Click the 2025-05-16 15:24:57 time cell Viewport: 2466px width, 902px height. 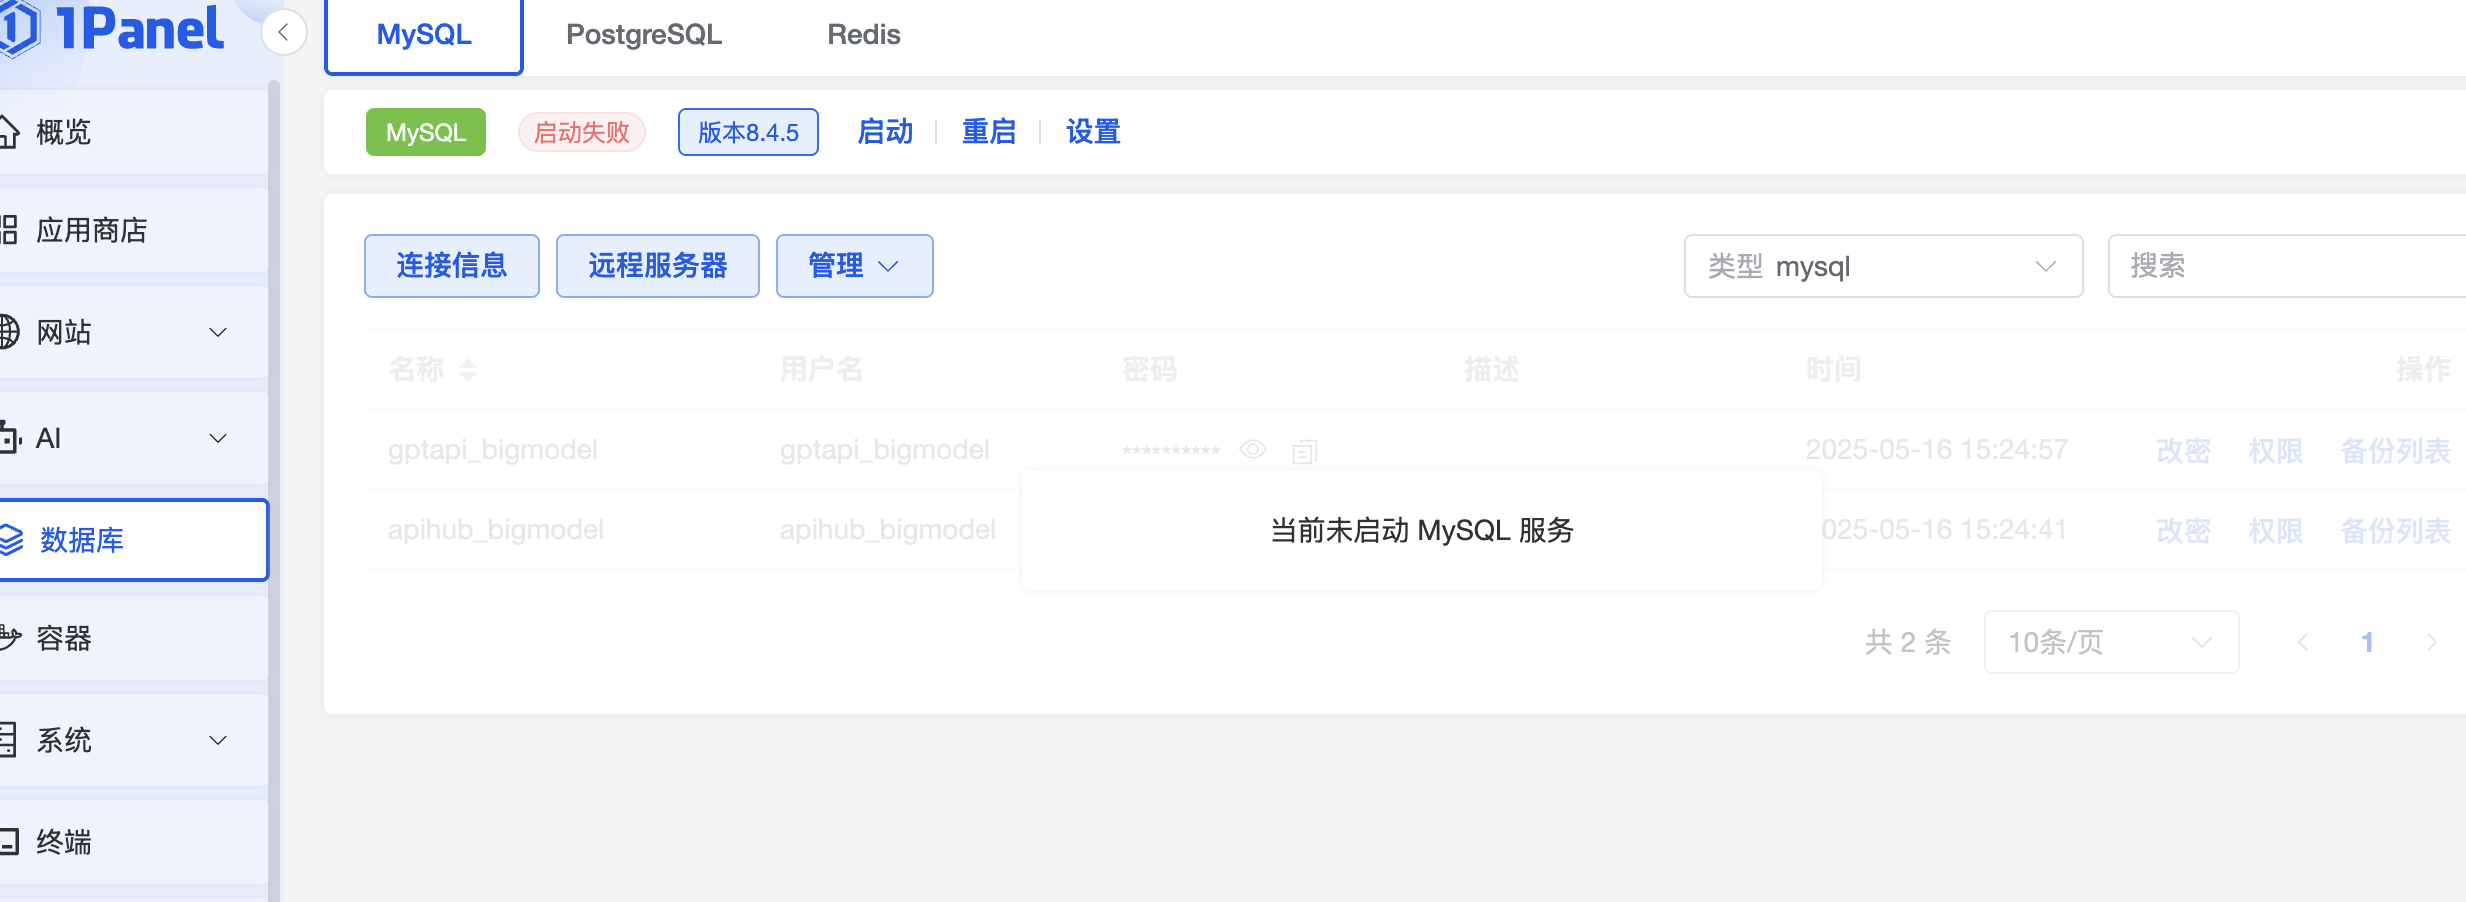1937,450
